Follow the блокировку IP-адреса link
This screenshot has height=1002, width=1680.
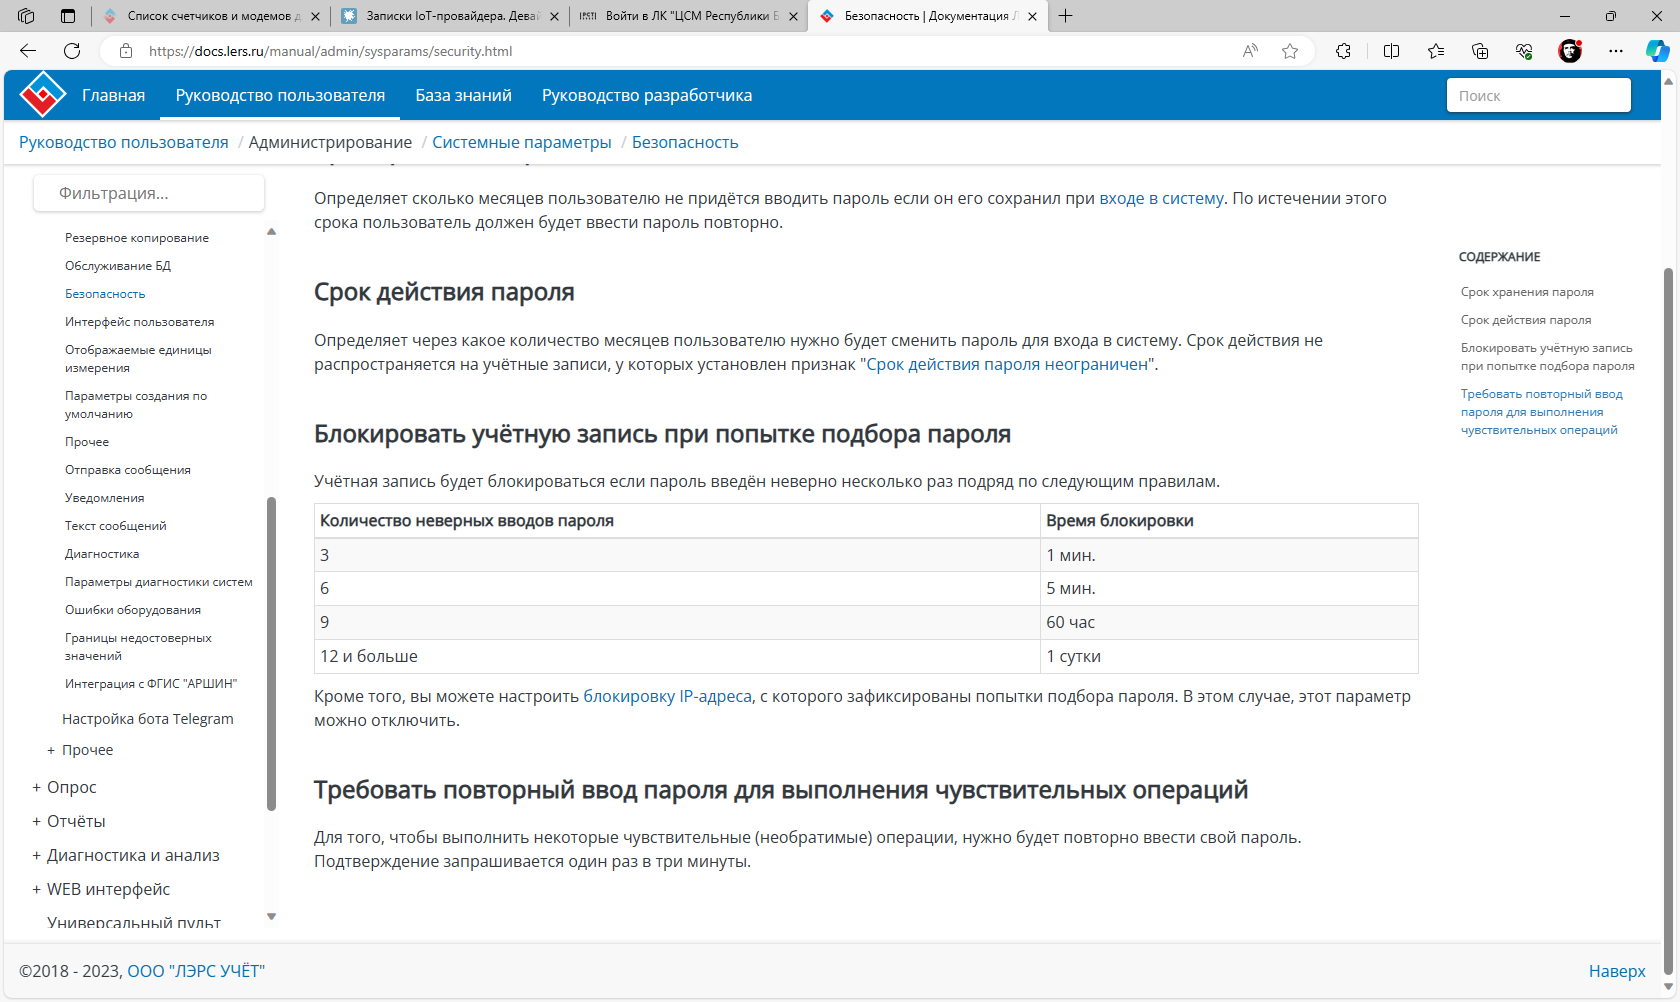[x=667, y=696]
